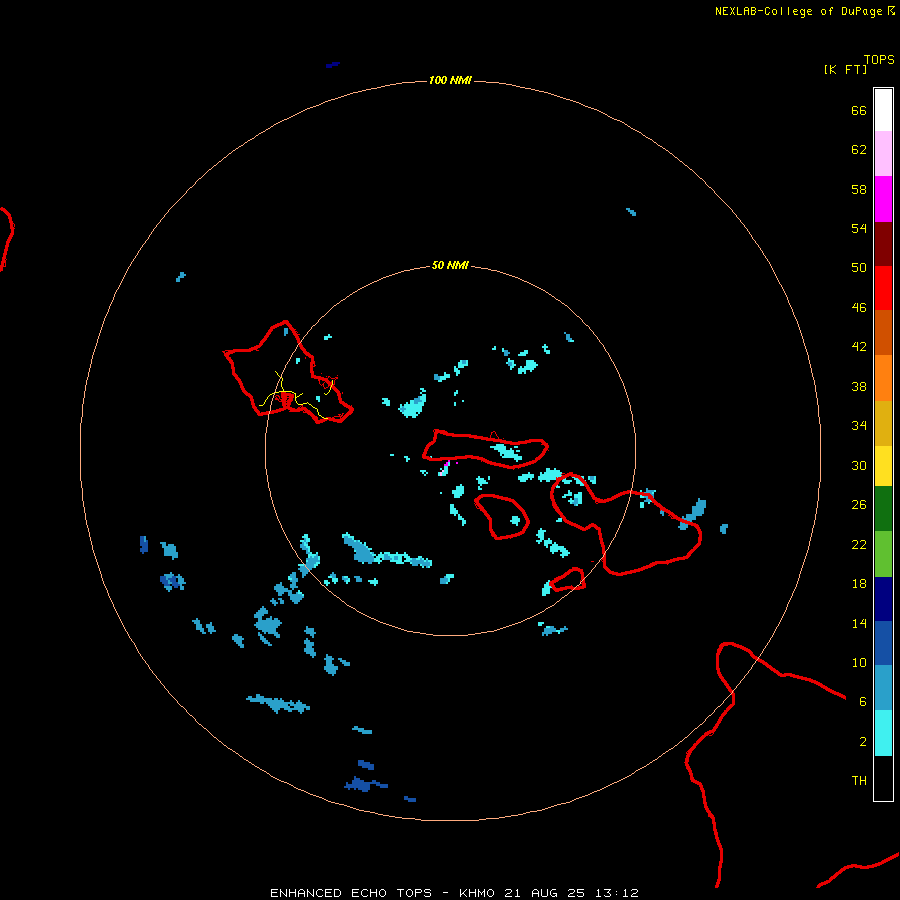The image size is (900, 900).
Task: Select the light pink legend swatch
Action: (883, 153)
